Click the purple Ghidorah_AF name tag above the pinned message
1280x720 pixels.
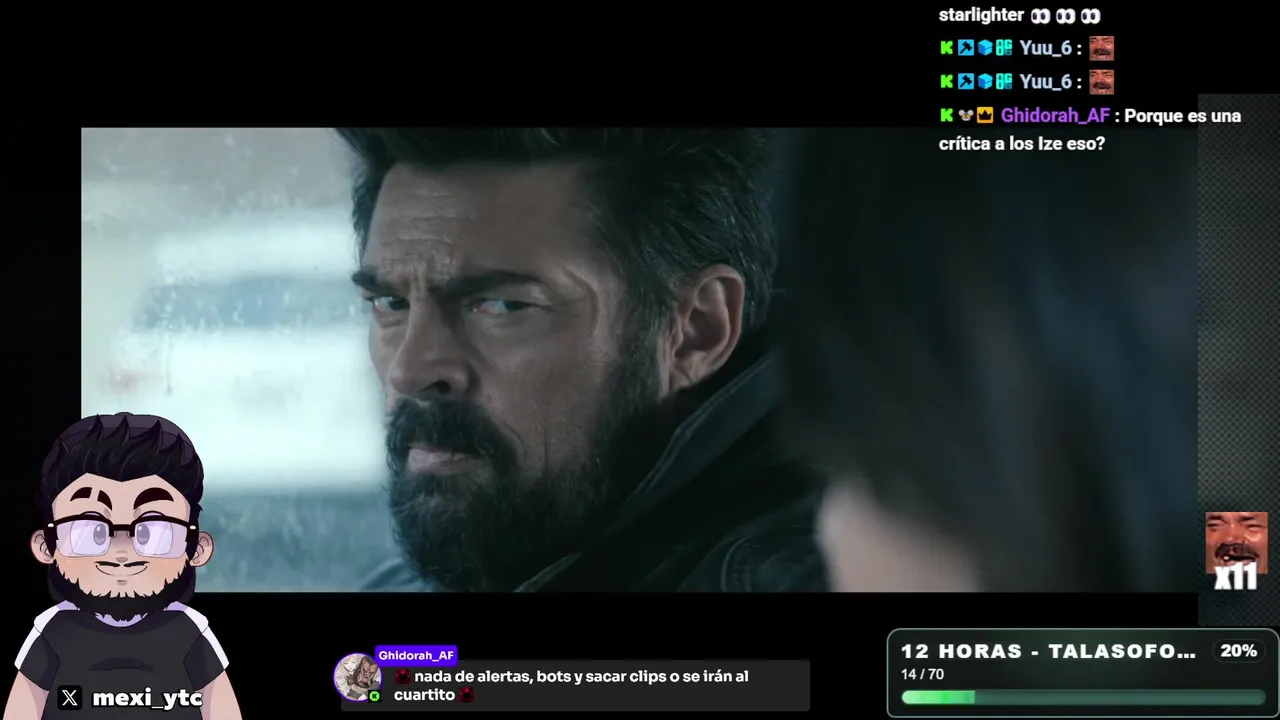(x=416, y=655)
